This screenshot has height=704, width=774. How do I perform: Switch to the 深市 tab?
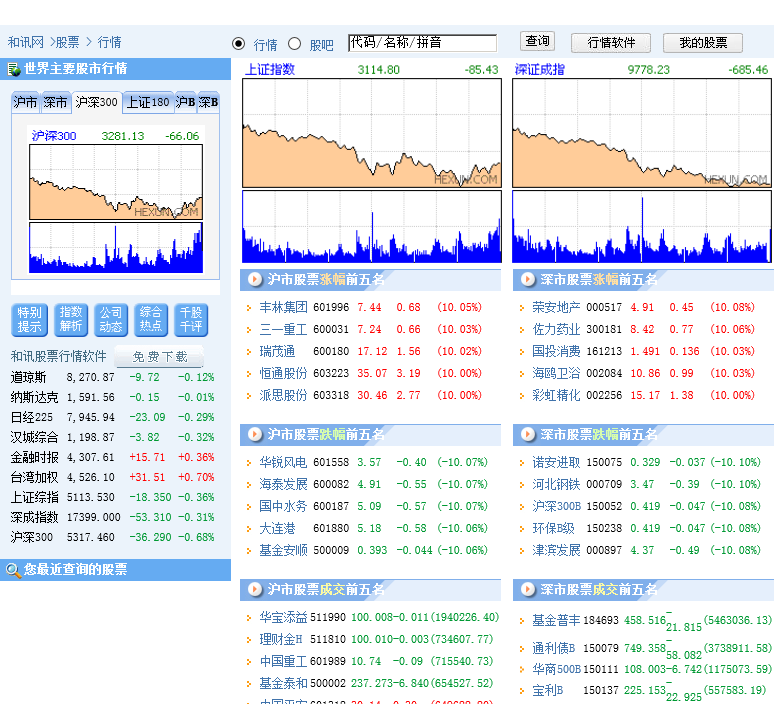pyautogui.click(x=55, y=103)
